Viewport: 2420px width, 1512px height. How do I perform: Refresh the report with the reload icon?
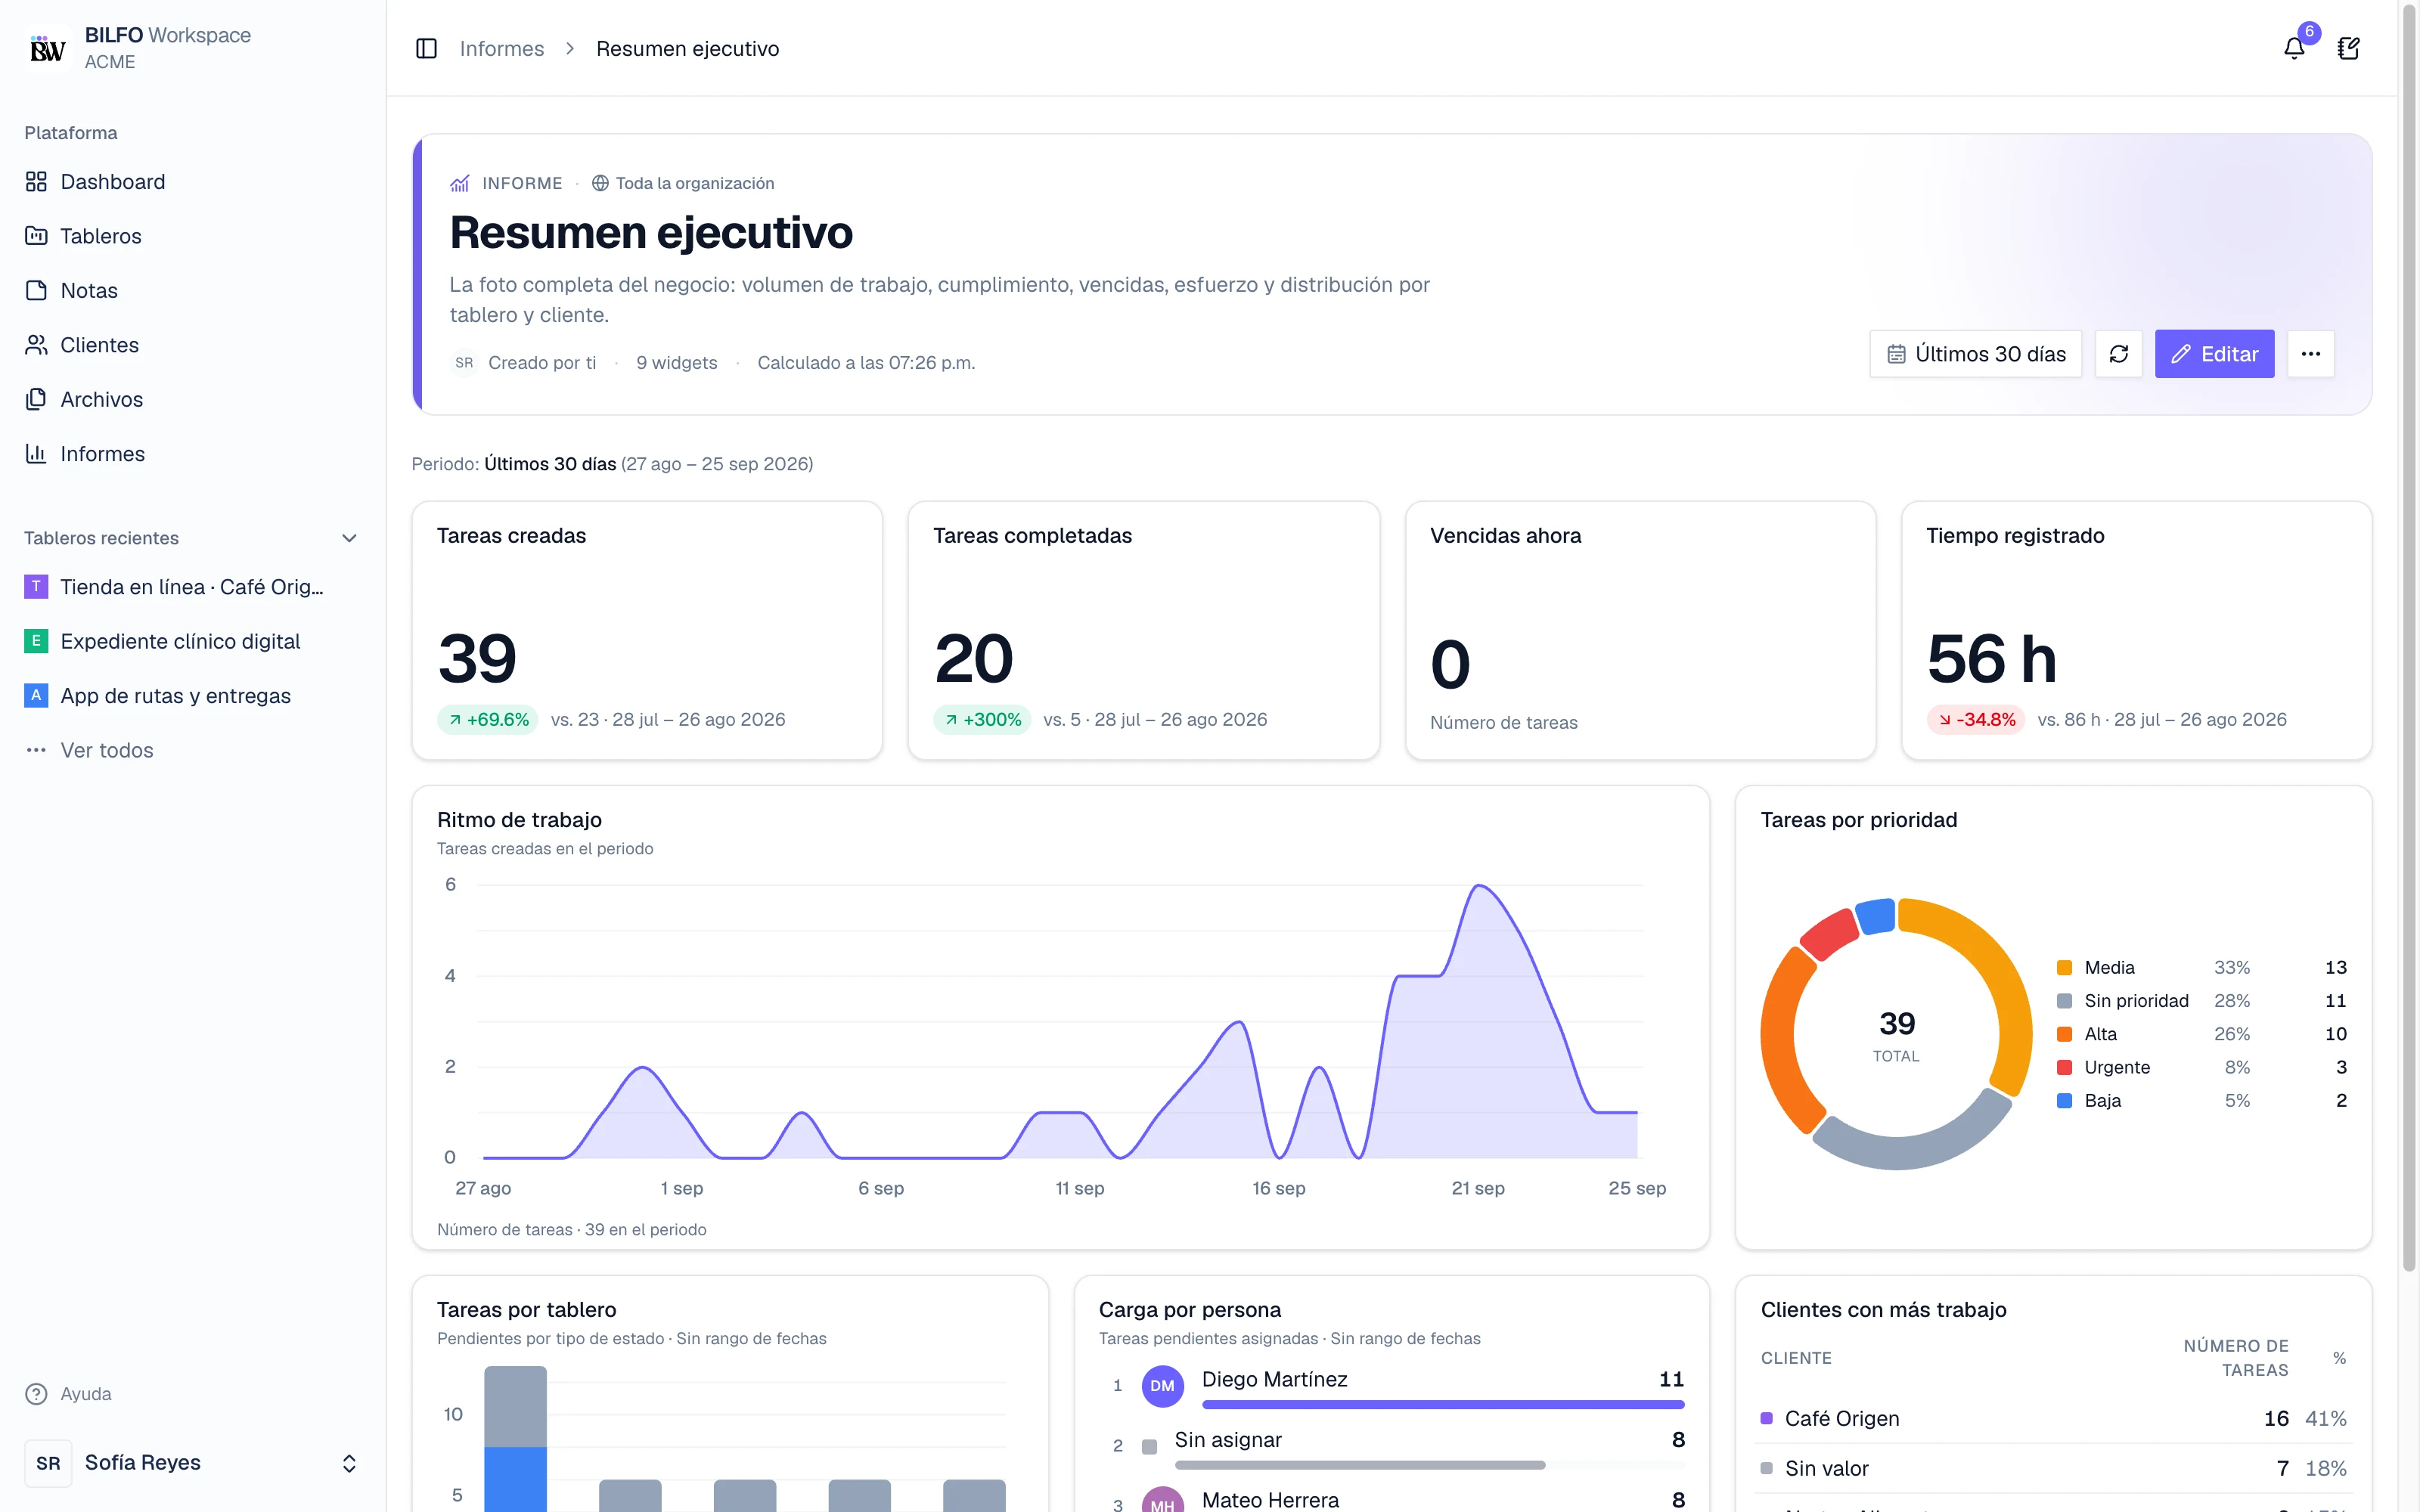click(2118, 354)
